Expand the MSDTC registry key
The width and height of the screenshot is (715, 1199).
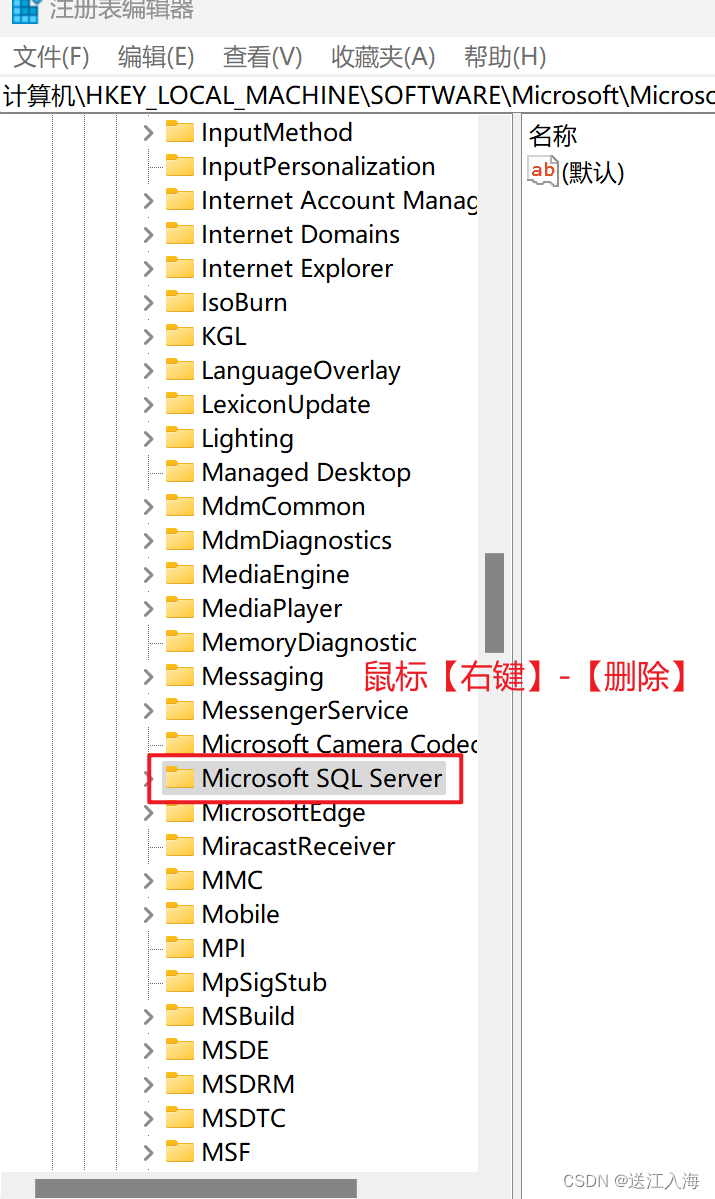(148, 1118)
